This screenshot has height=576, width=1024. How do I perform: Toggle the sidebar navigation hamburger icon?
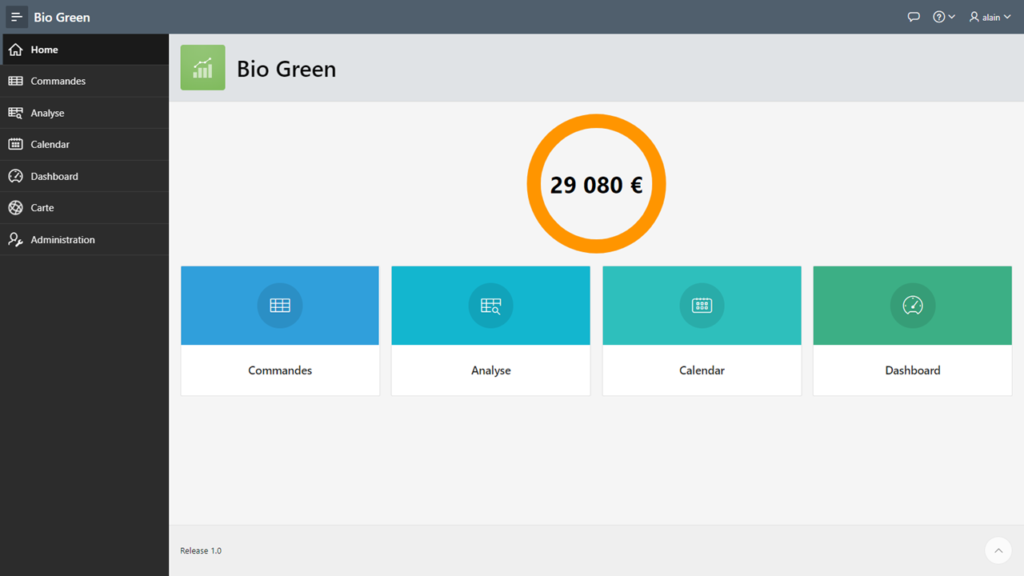pyautogui.click(x=16, y=17)
